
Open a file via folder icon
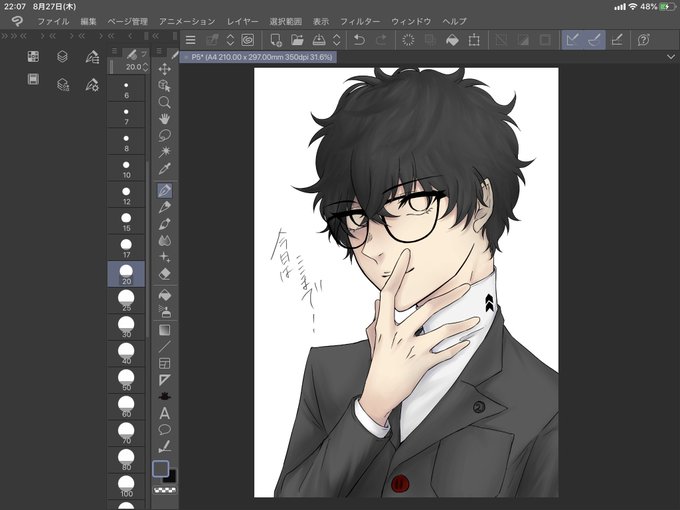pos(298,40)
